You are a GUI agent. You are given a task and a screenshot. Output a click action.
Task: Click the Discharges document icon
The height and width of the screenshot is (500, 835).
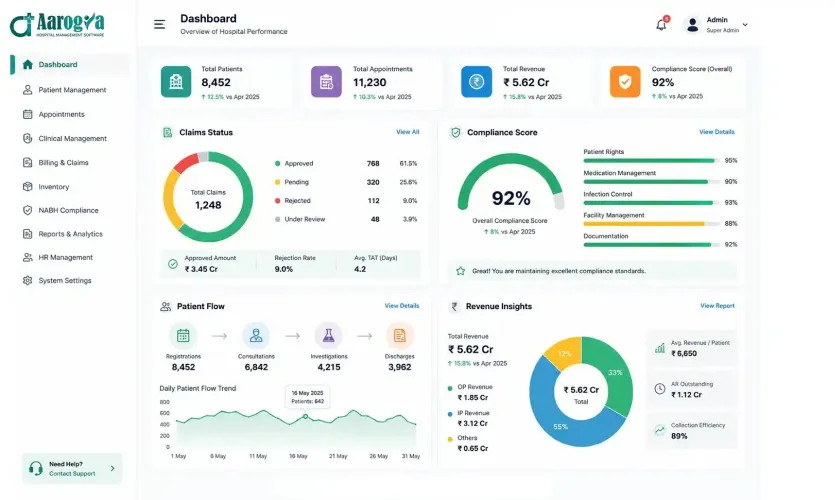click(x=399, y=335)
